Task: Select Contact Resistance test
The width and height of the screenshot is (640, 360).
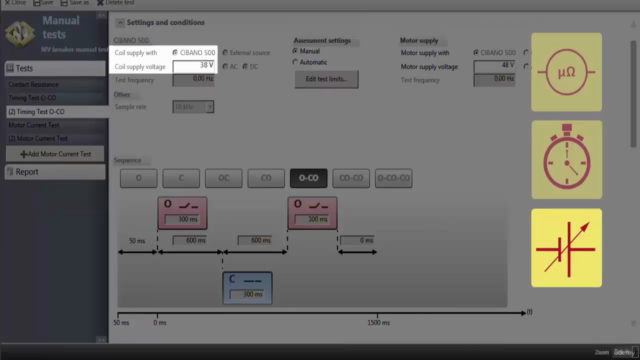Action: coord(56,84)
